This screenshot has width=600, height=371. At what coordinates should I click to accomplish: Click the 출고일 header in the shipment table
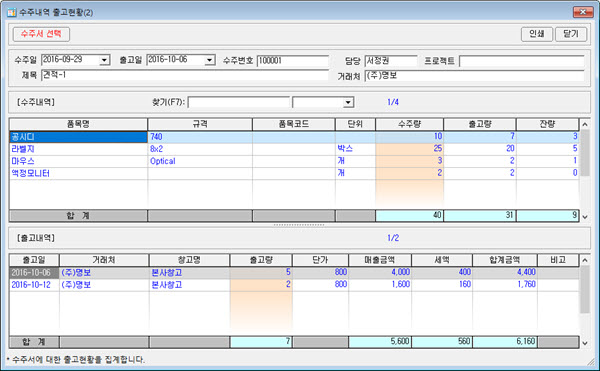click(34, 260)
